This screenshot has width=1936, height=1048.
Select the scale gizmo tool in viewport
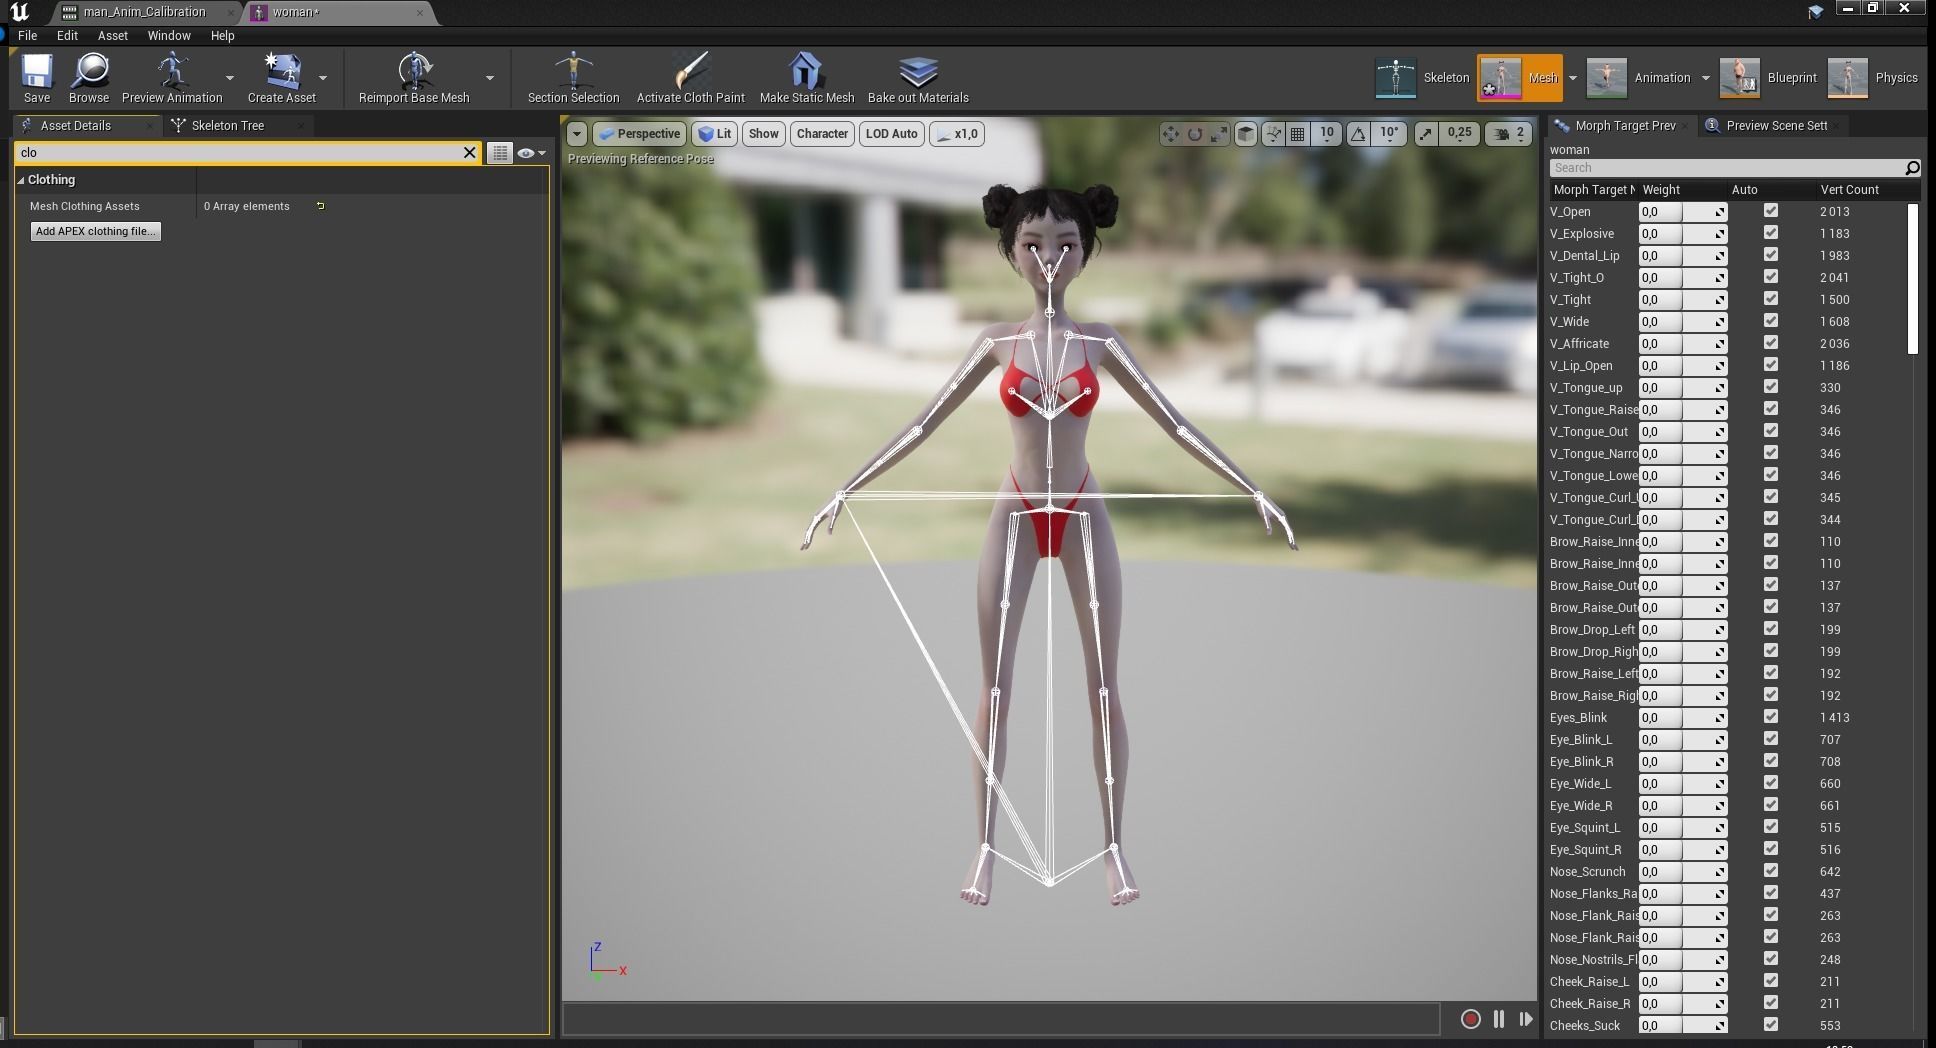[x=1219, y=134]
